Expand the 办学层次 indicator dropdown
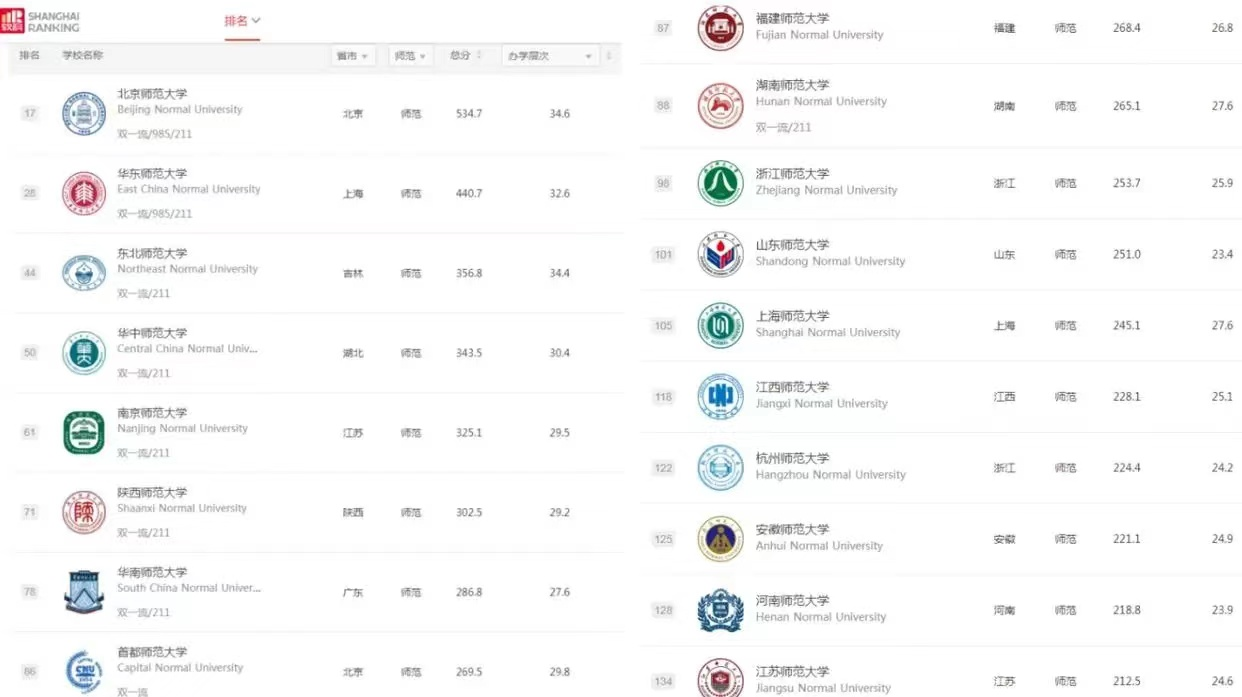The width and height of the screenshot is (1242, 697). coord(549,56)
